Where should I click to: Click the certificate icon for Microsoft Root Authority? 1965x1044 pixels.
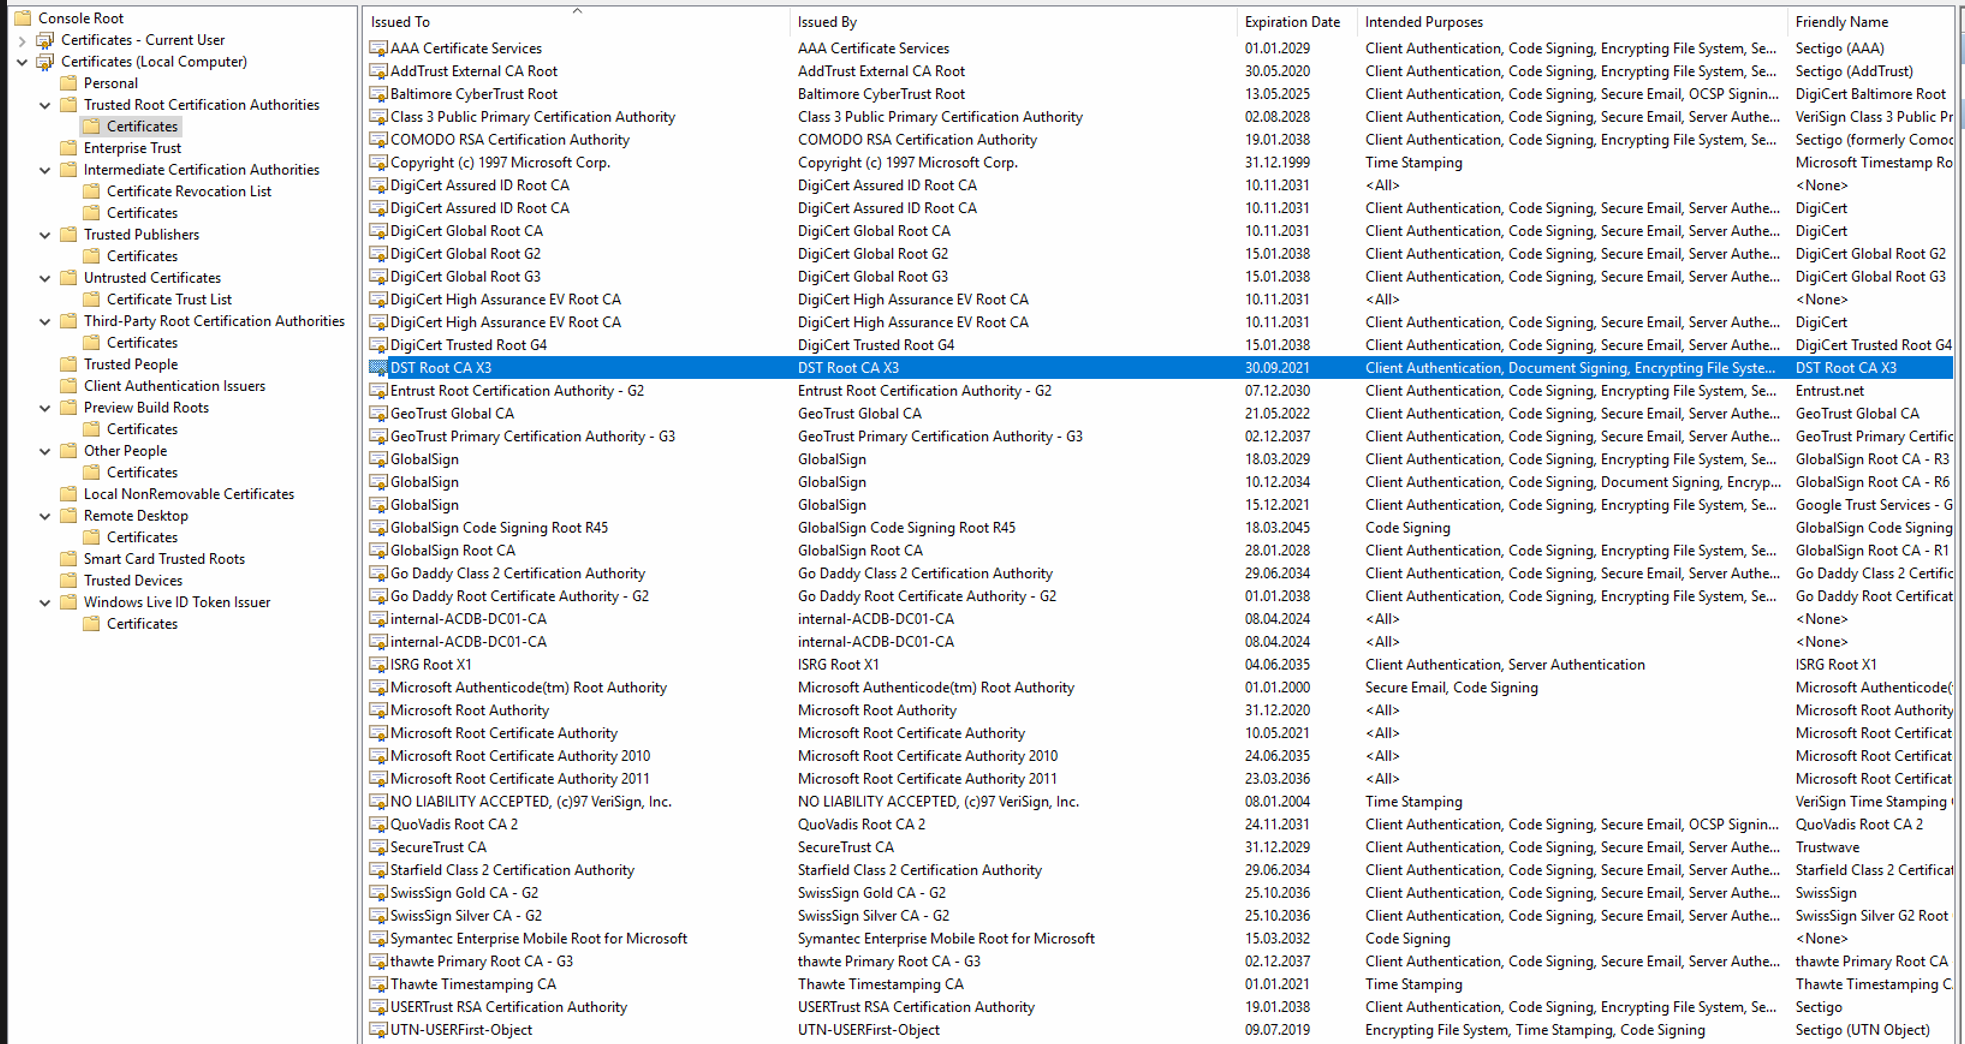coord(378,711)
